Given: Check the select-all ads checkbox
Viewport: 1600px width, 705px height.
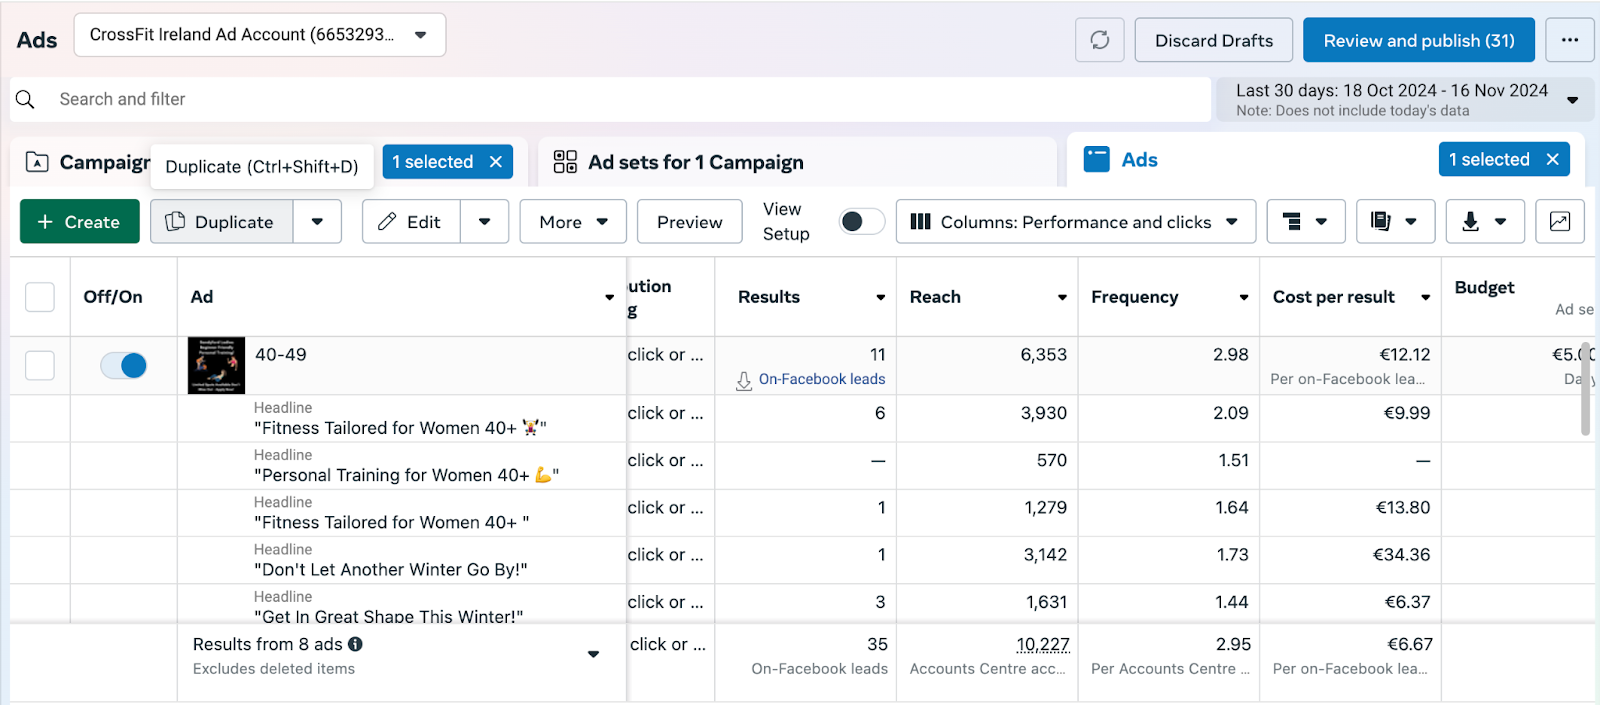Looking at the screenshot, I should (40, 297).
